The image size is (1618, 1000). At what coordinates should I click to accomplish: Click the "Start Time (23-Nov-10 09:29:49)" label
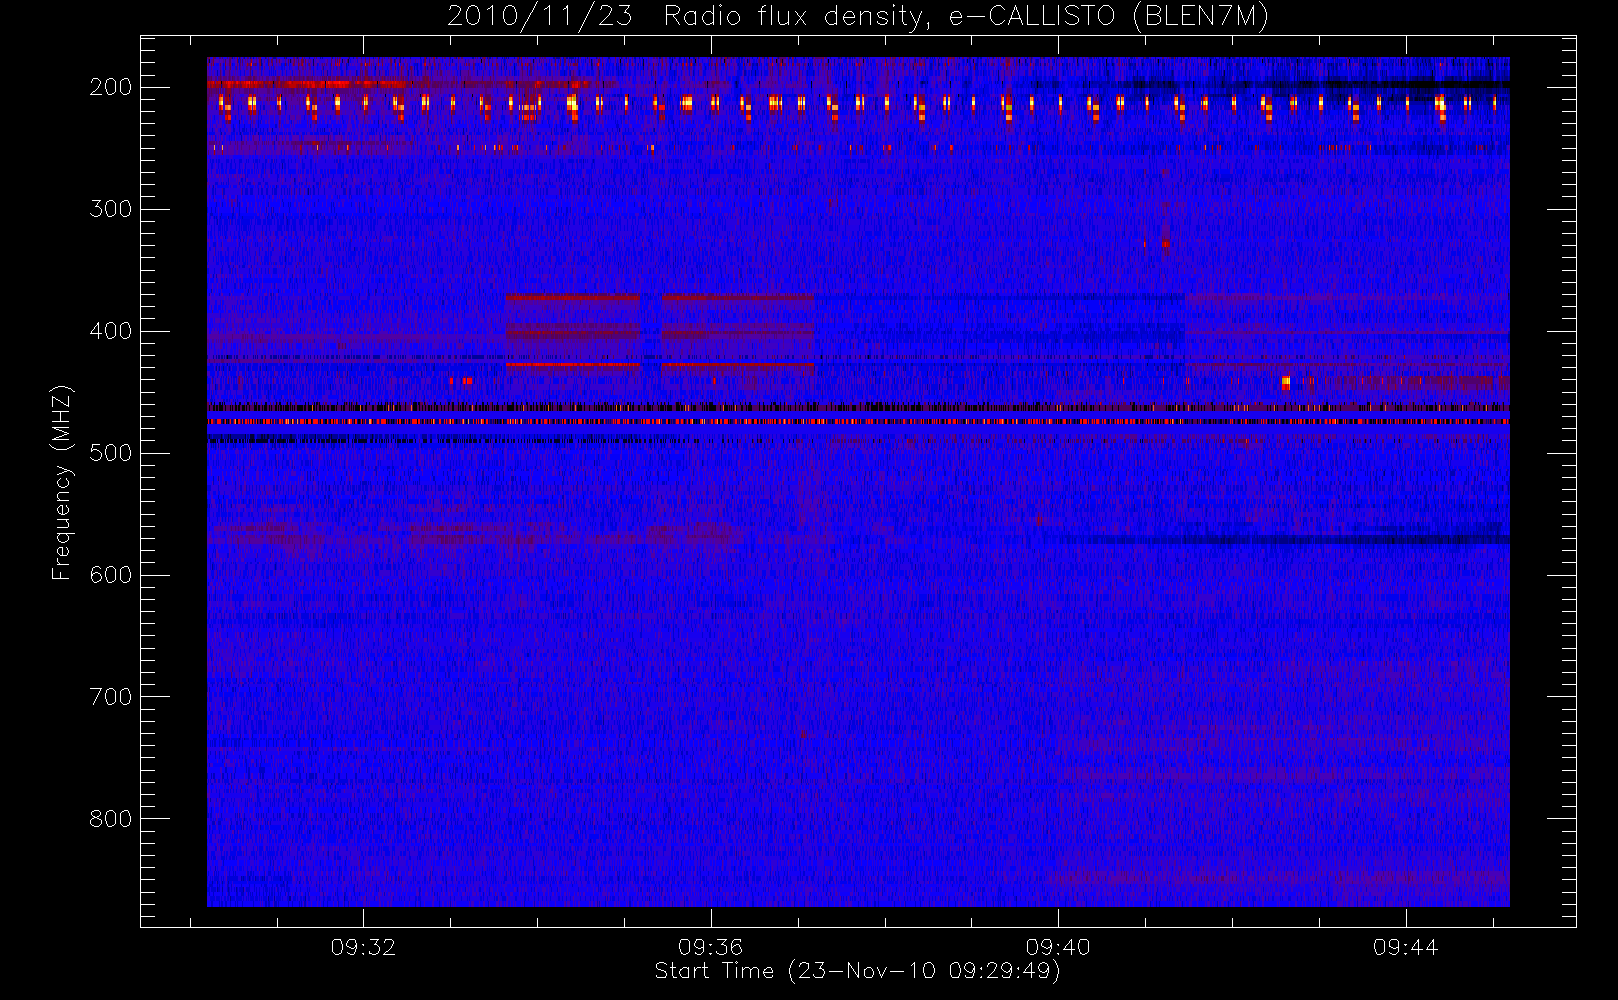857,971
